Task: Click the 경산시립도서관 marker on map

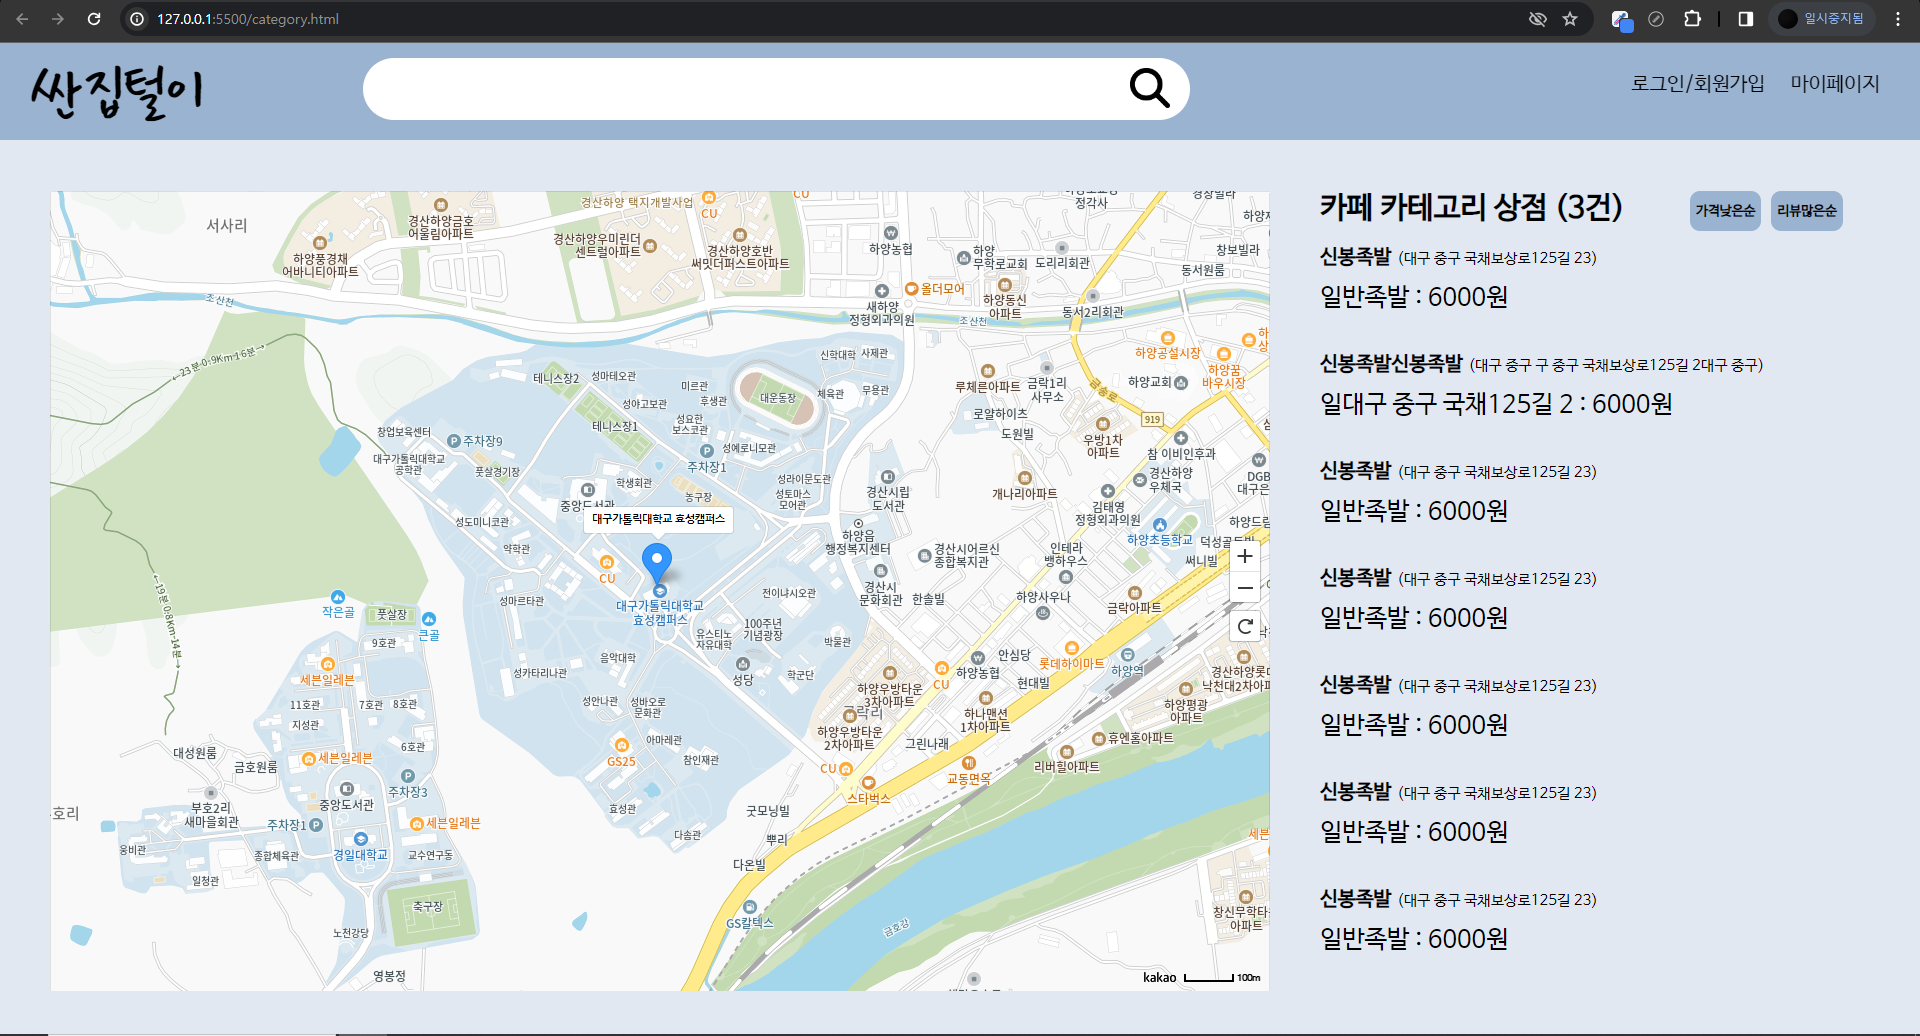Action: (887, 477)
